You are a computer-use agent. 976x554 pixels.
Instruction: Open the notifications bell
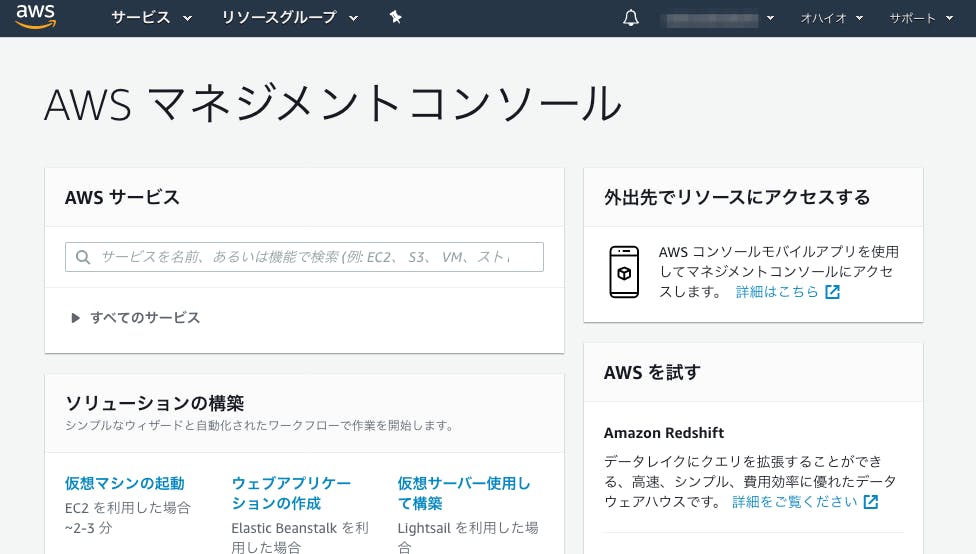(x=630, y=18)
